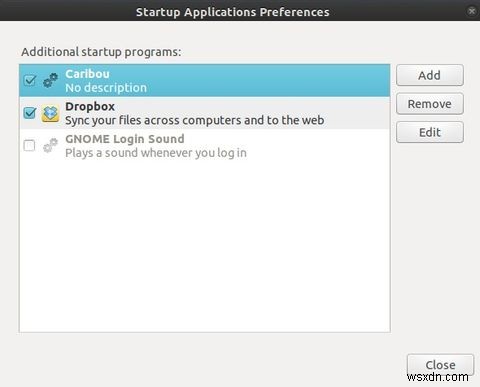480x387 pixels.
Task: Edit the selected startup program
Action: coord(430,132)
